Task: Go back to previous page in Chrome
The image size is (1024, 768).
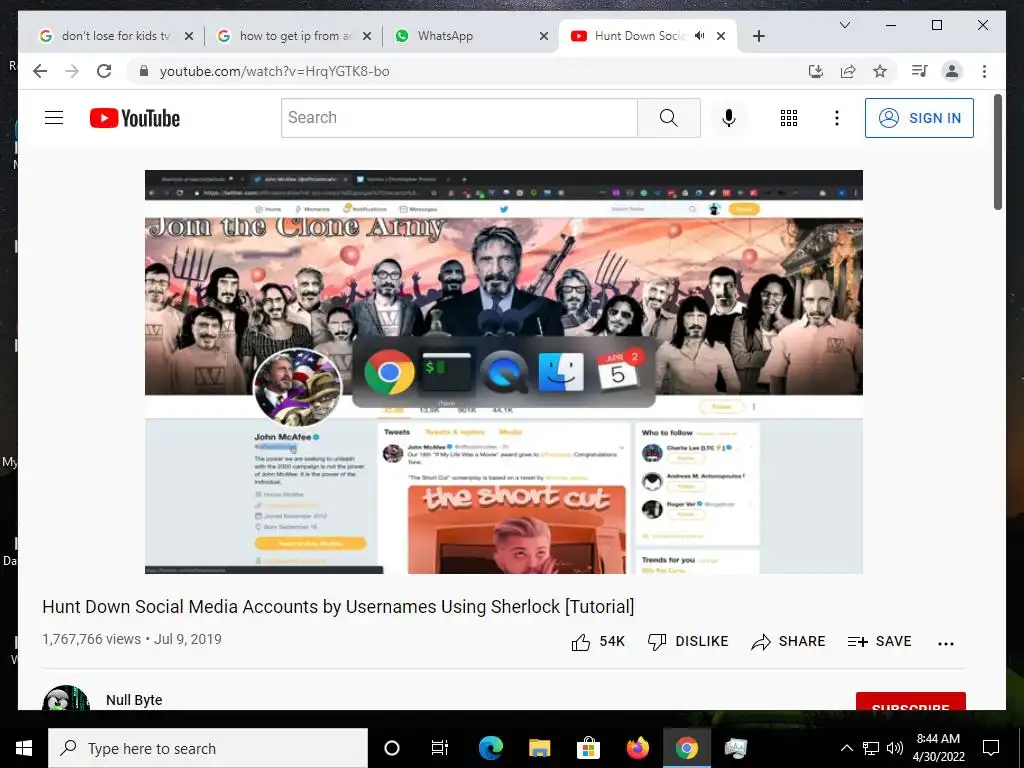Action: (x=40, y=71)
